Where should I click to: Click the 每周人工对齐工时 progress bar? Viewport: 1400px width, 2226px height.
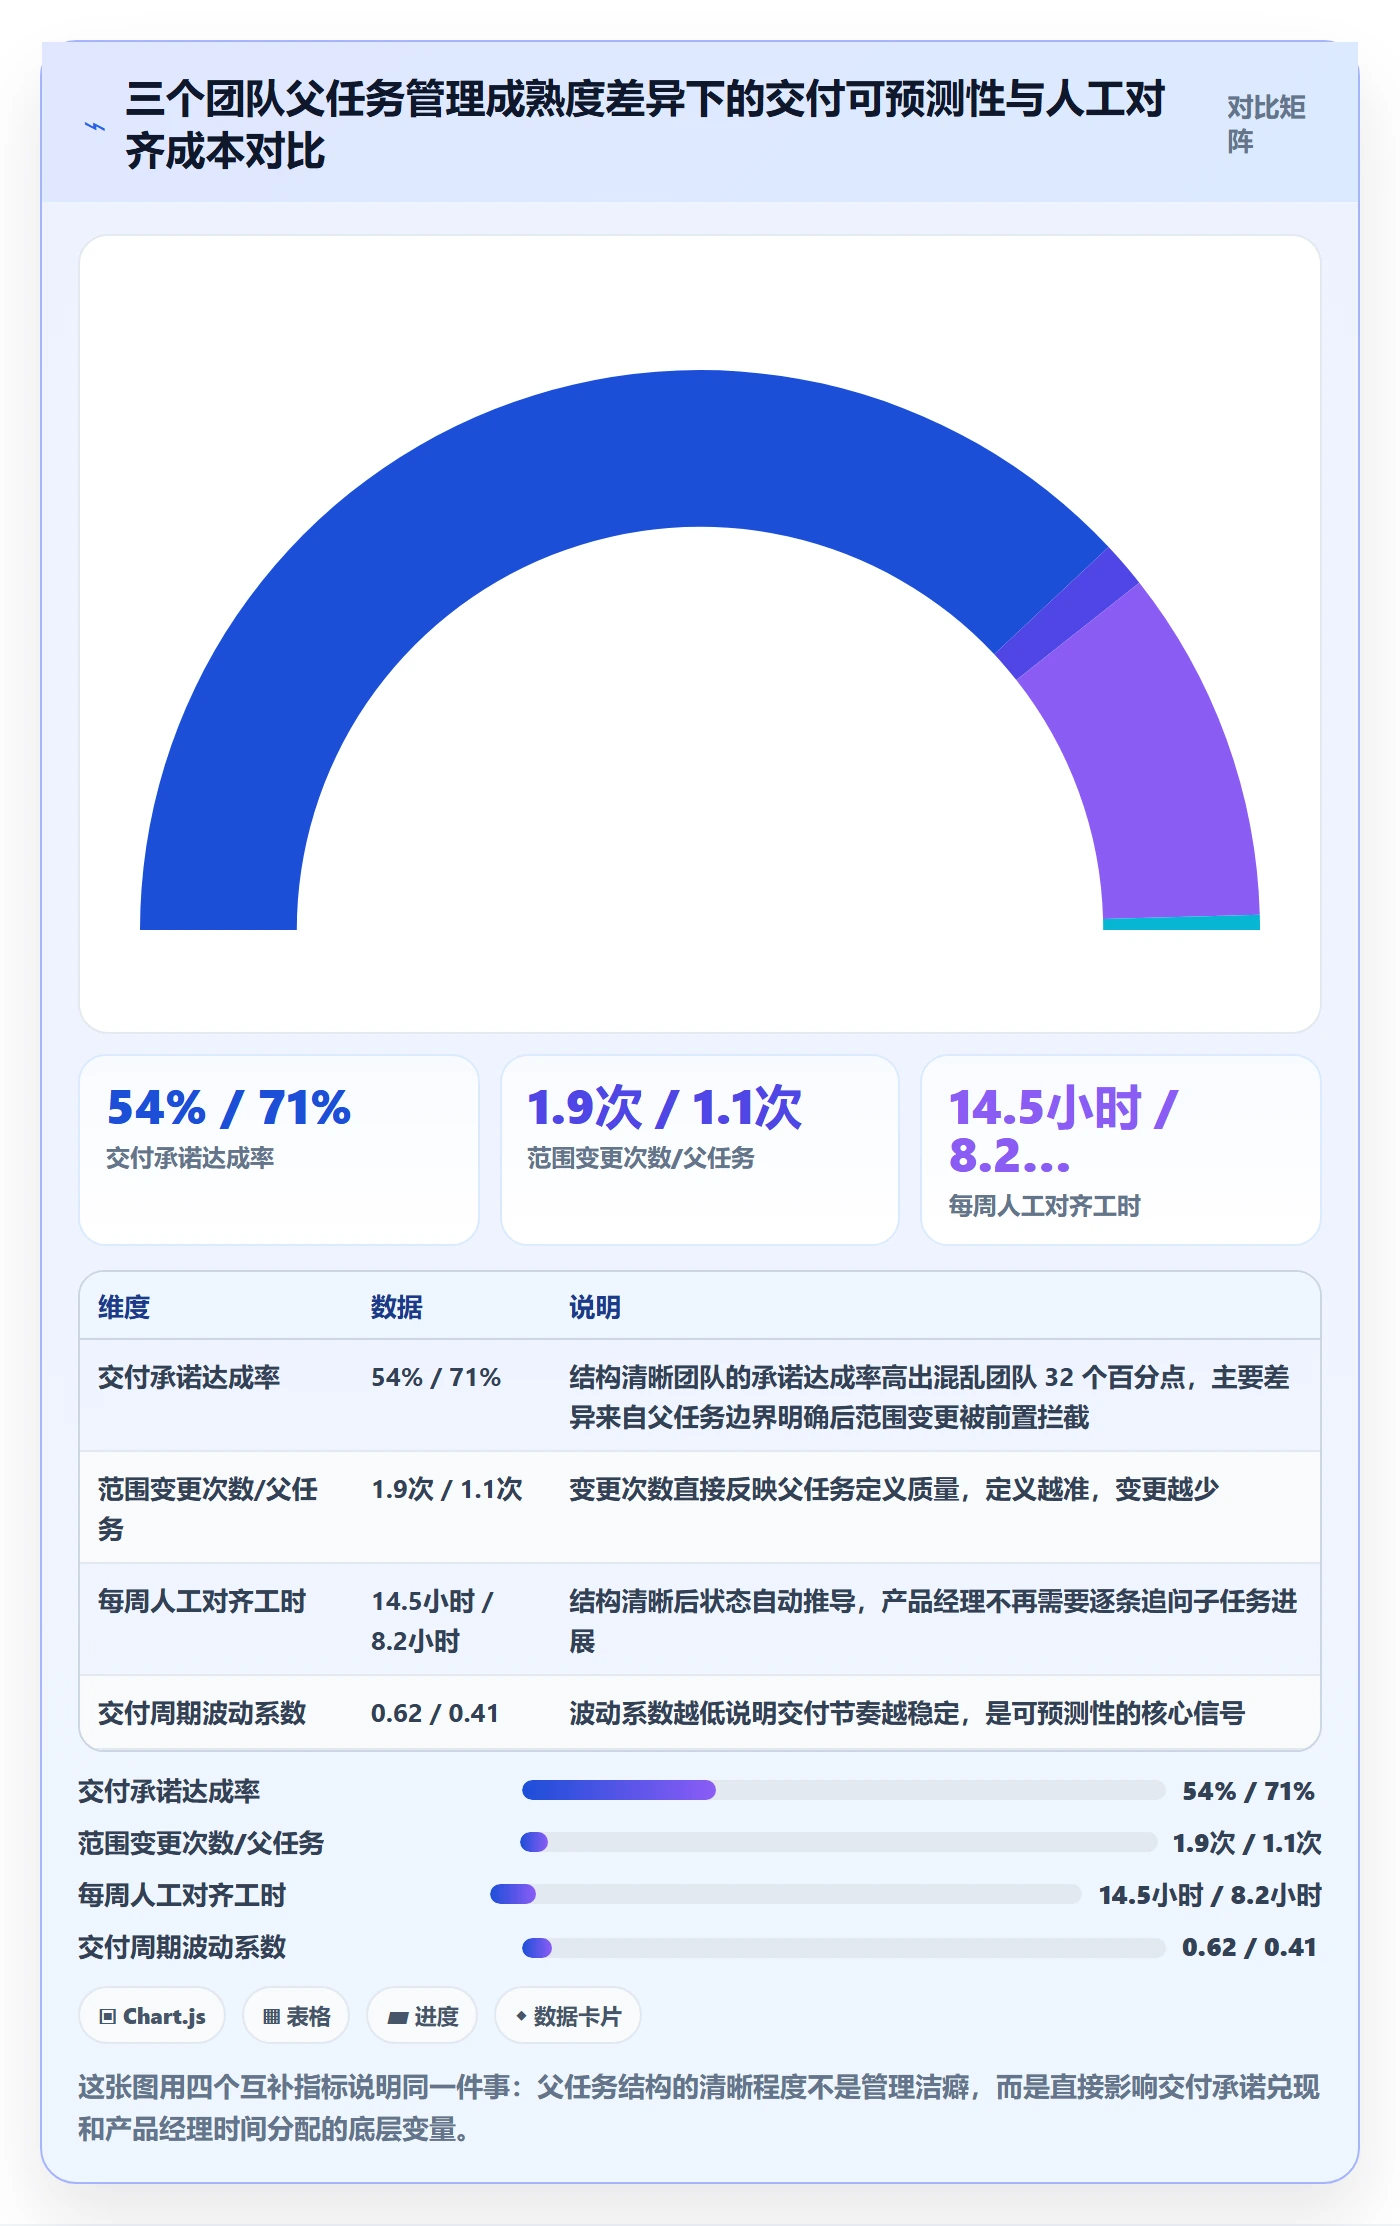point(786,1894)
